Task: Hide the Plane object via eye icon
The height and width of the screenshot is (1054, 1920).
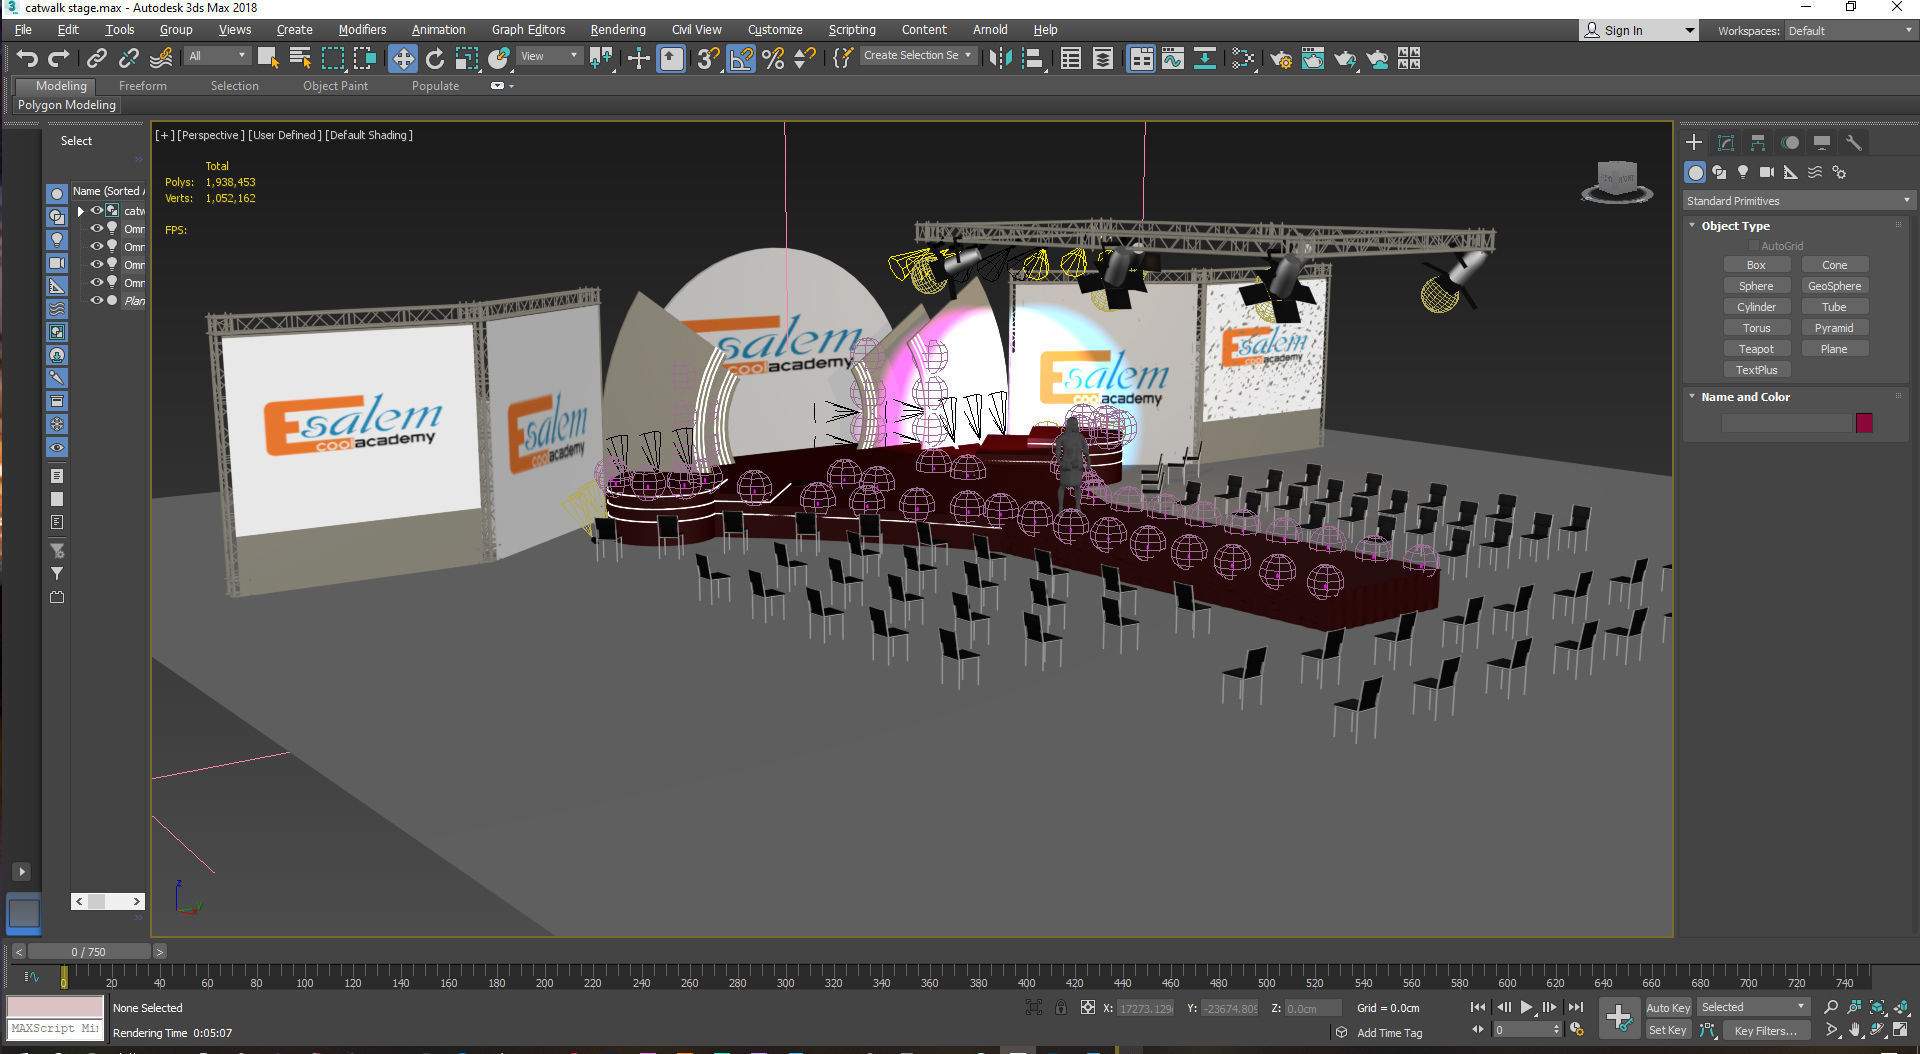Action: (x=97, y=300)
